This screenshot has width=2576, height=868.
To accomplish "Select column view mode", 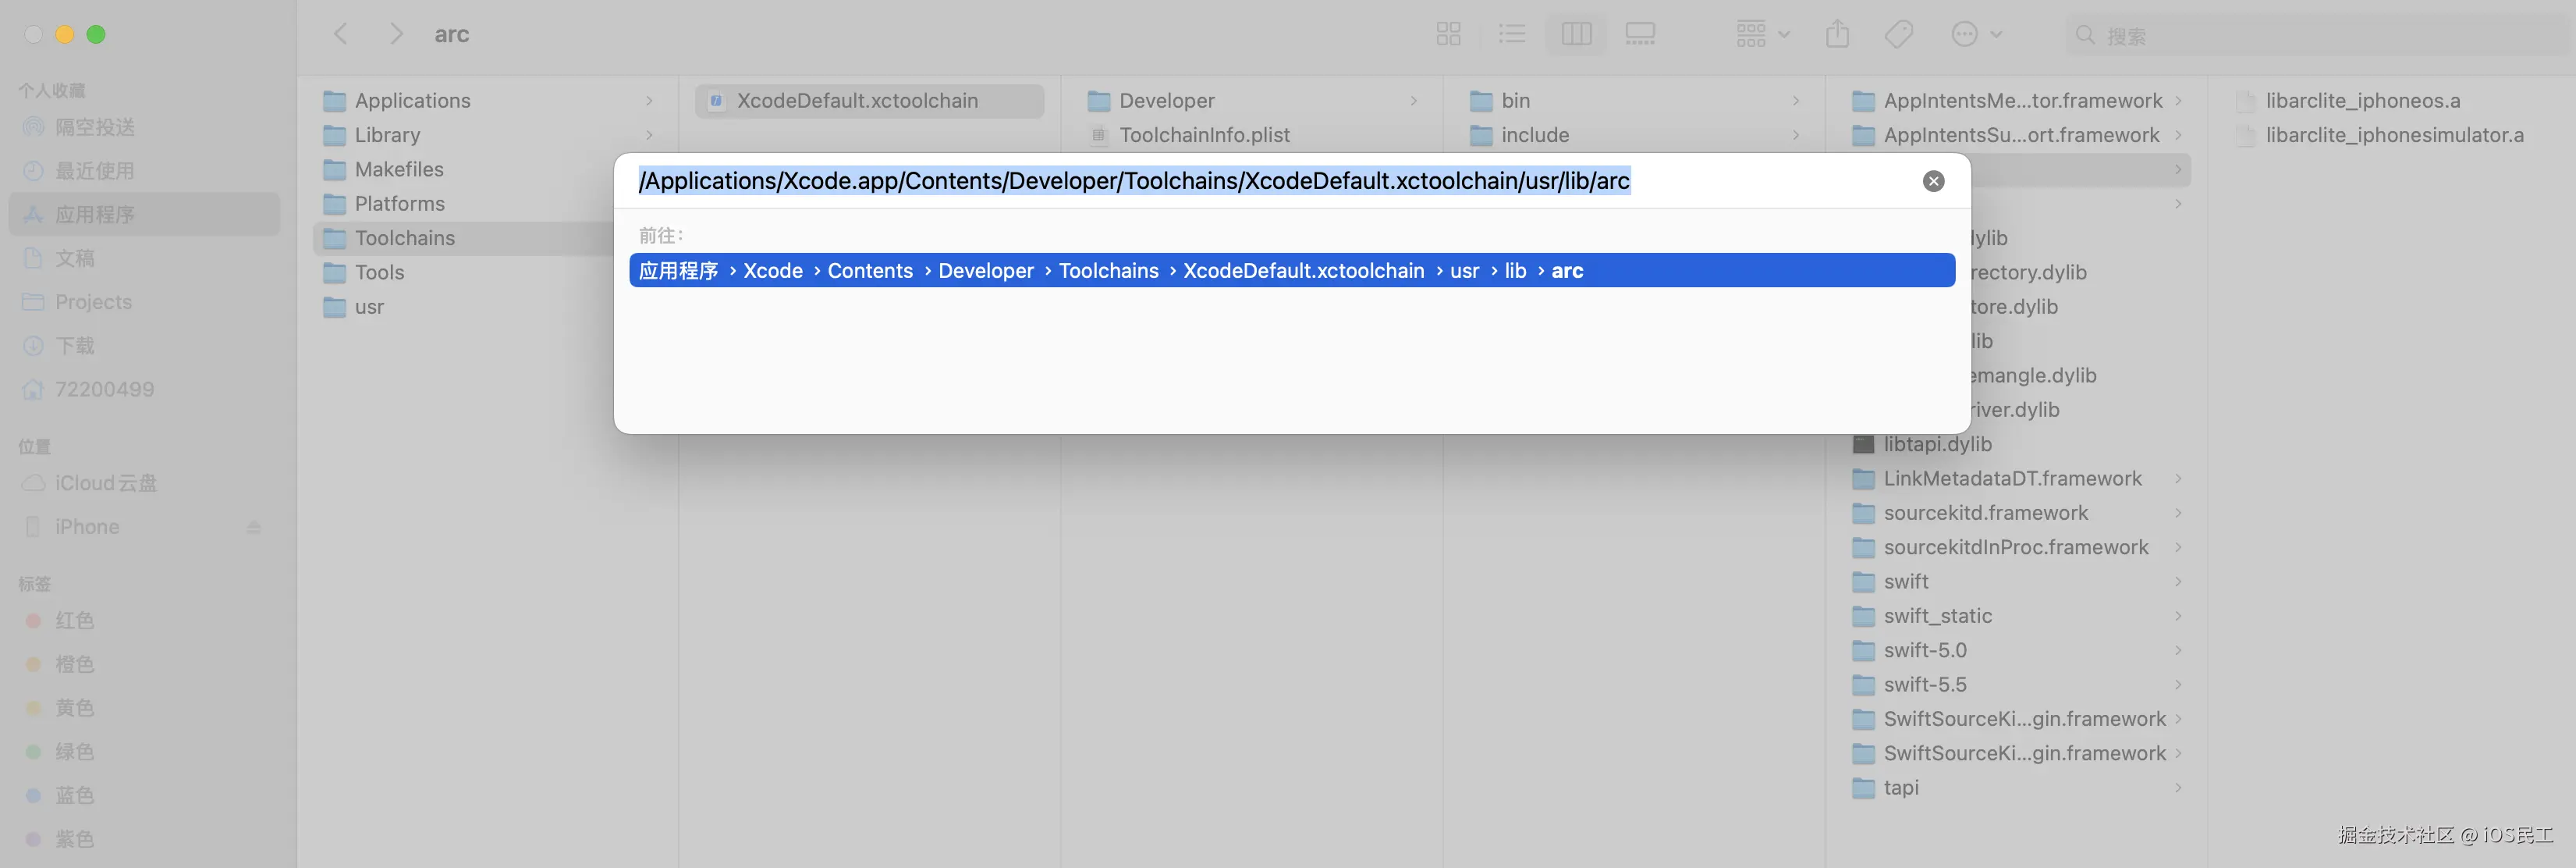I will [x=1576, y=35].
